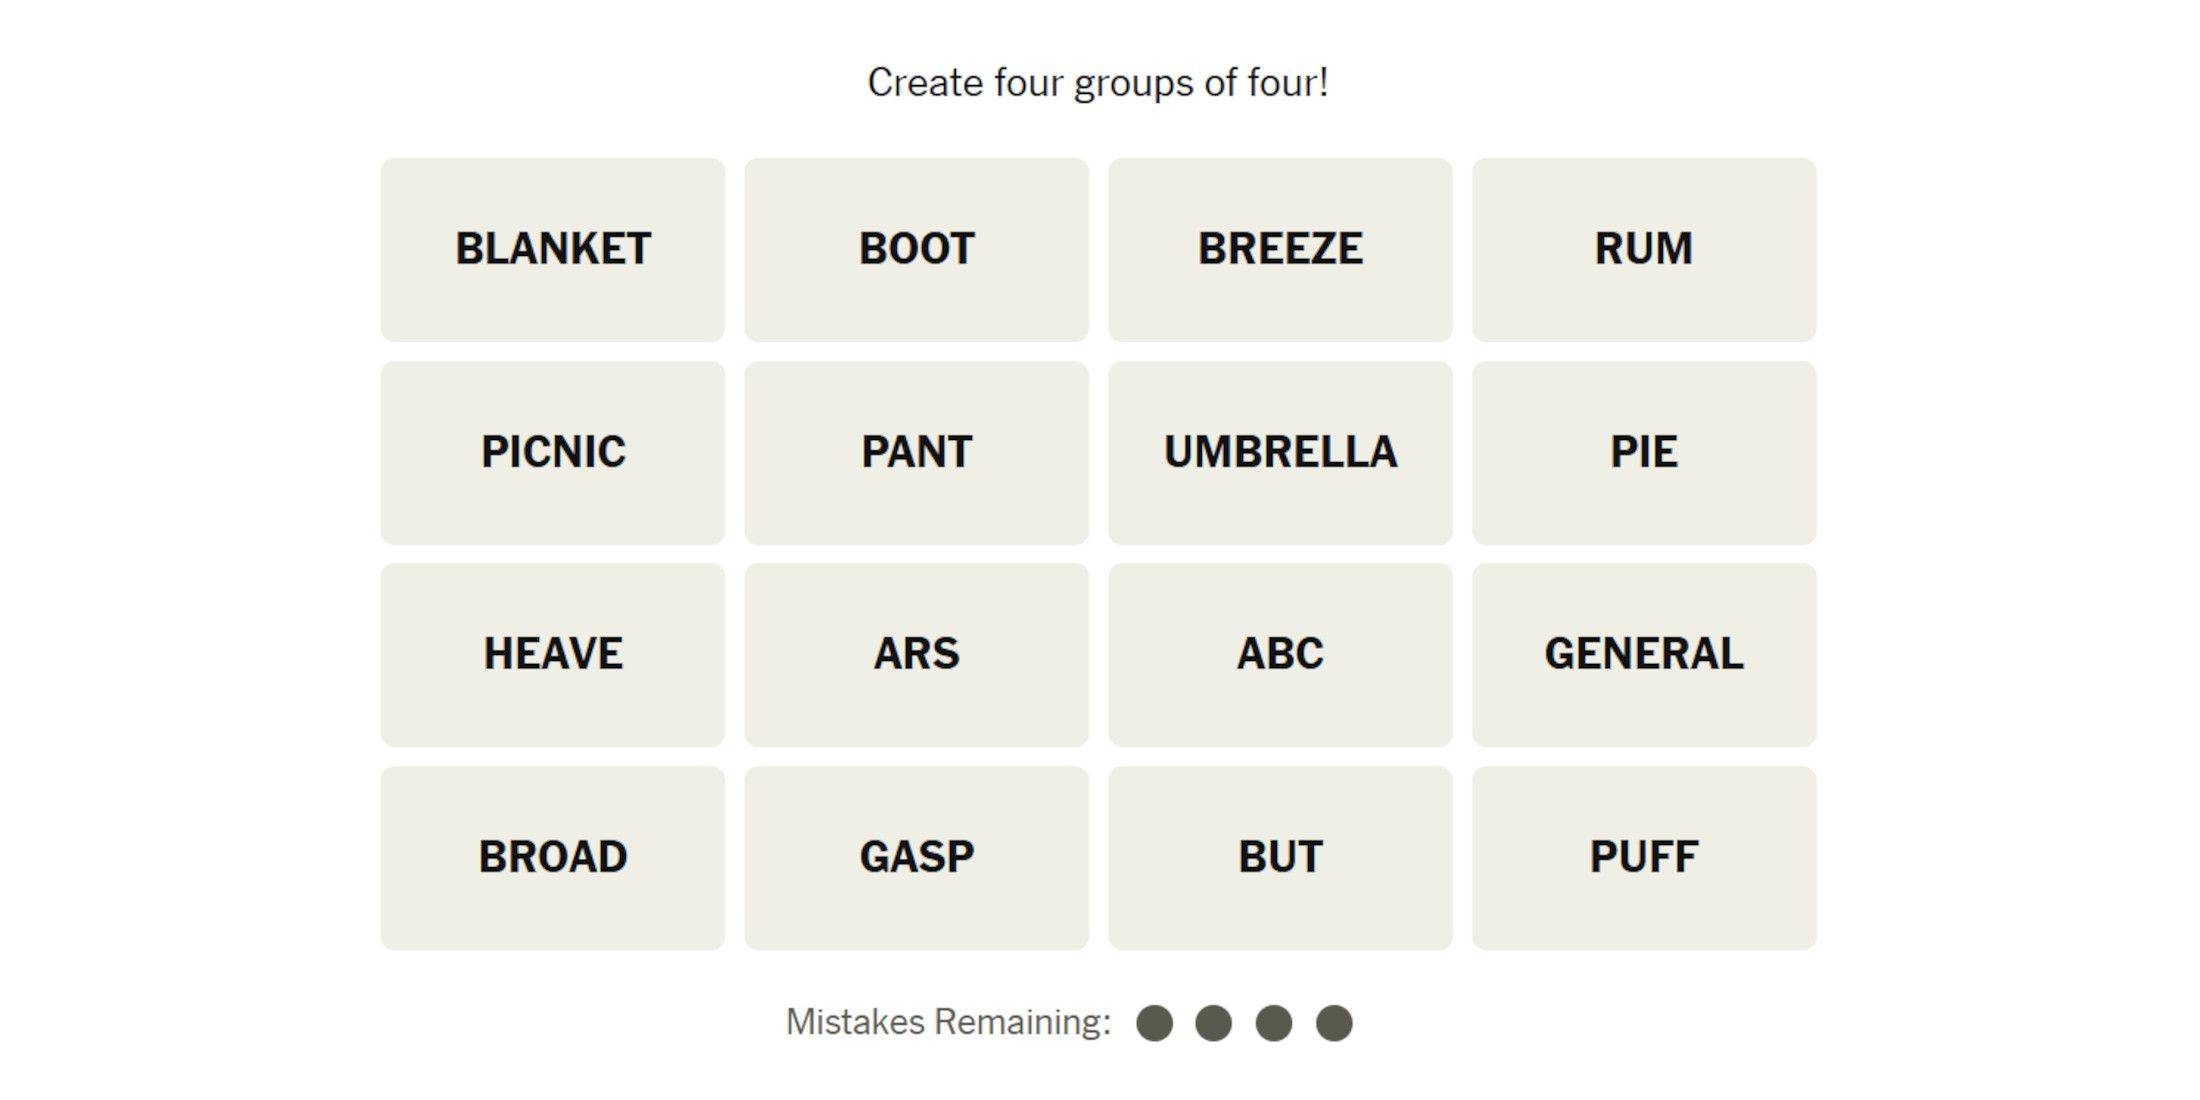Click the HEAVE word card

coord(551,655)
